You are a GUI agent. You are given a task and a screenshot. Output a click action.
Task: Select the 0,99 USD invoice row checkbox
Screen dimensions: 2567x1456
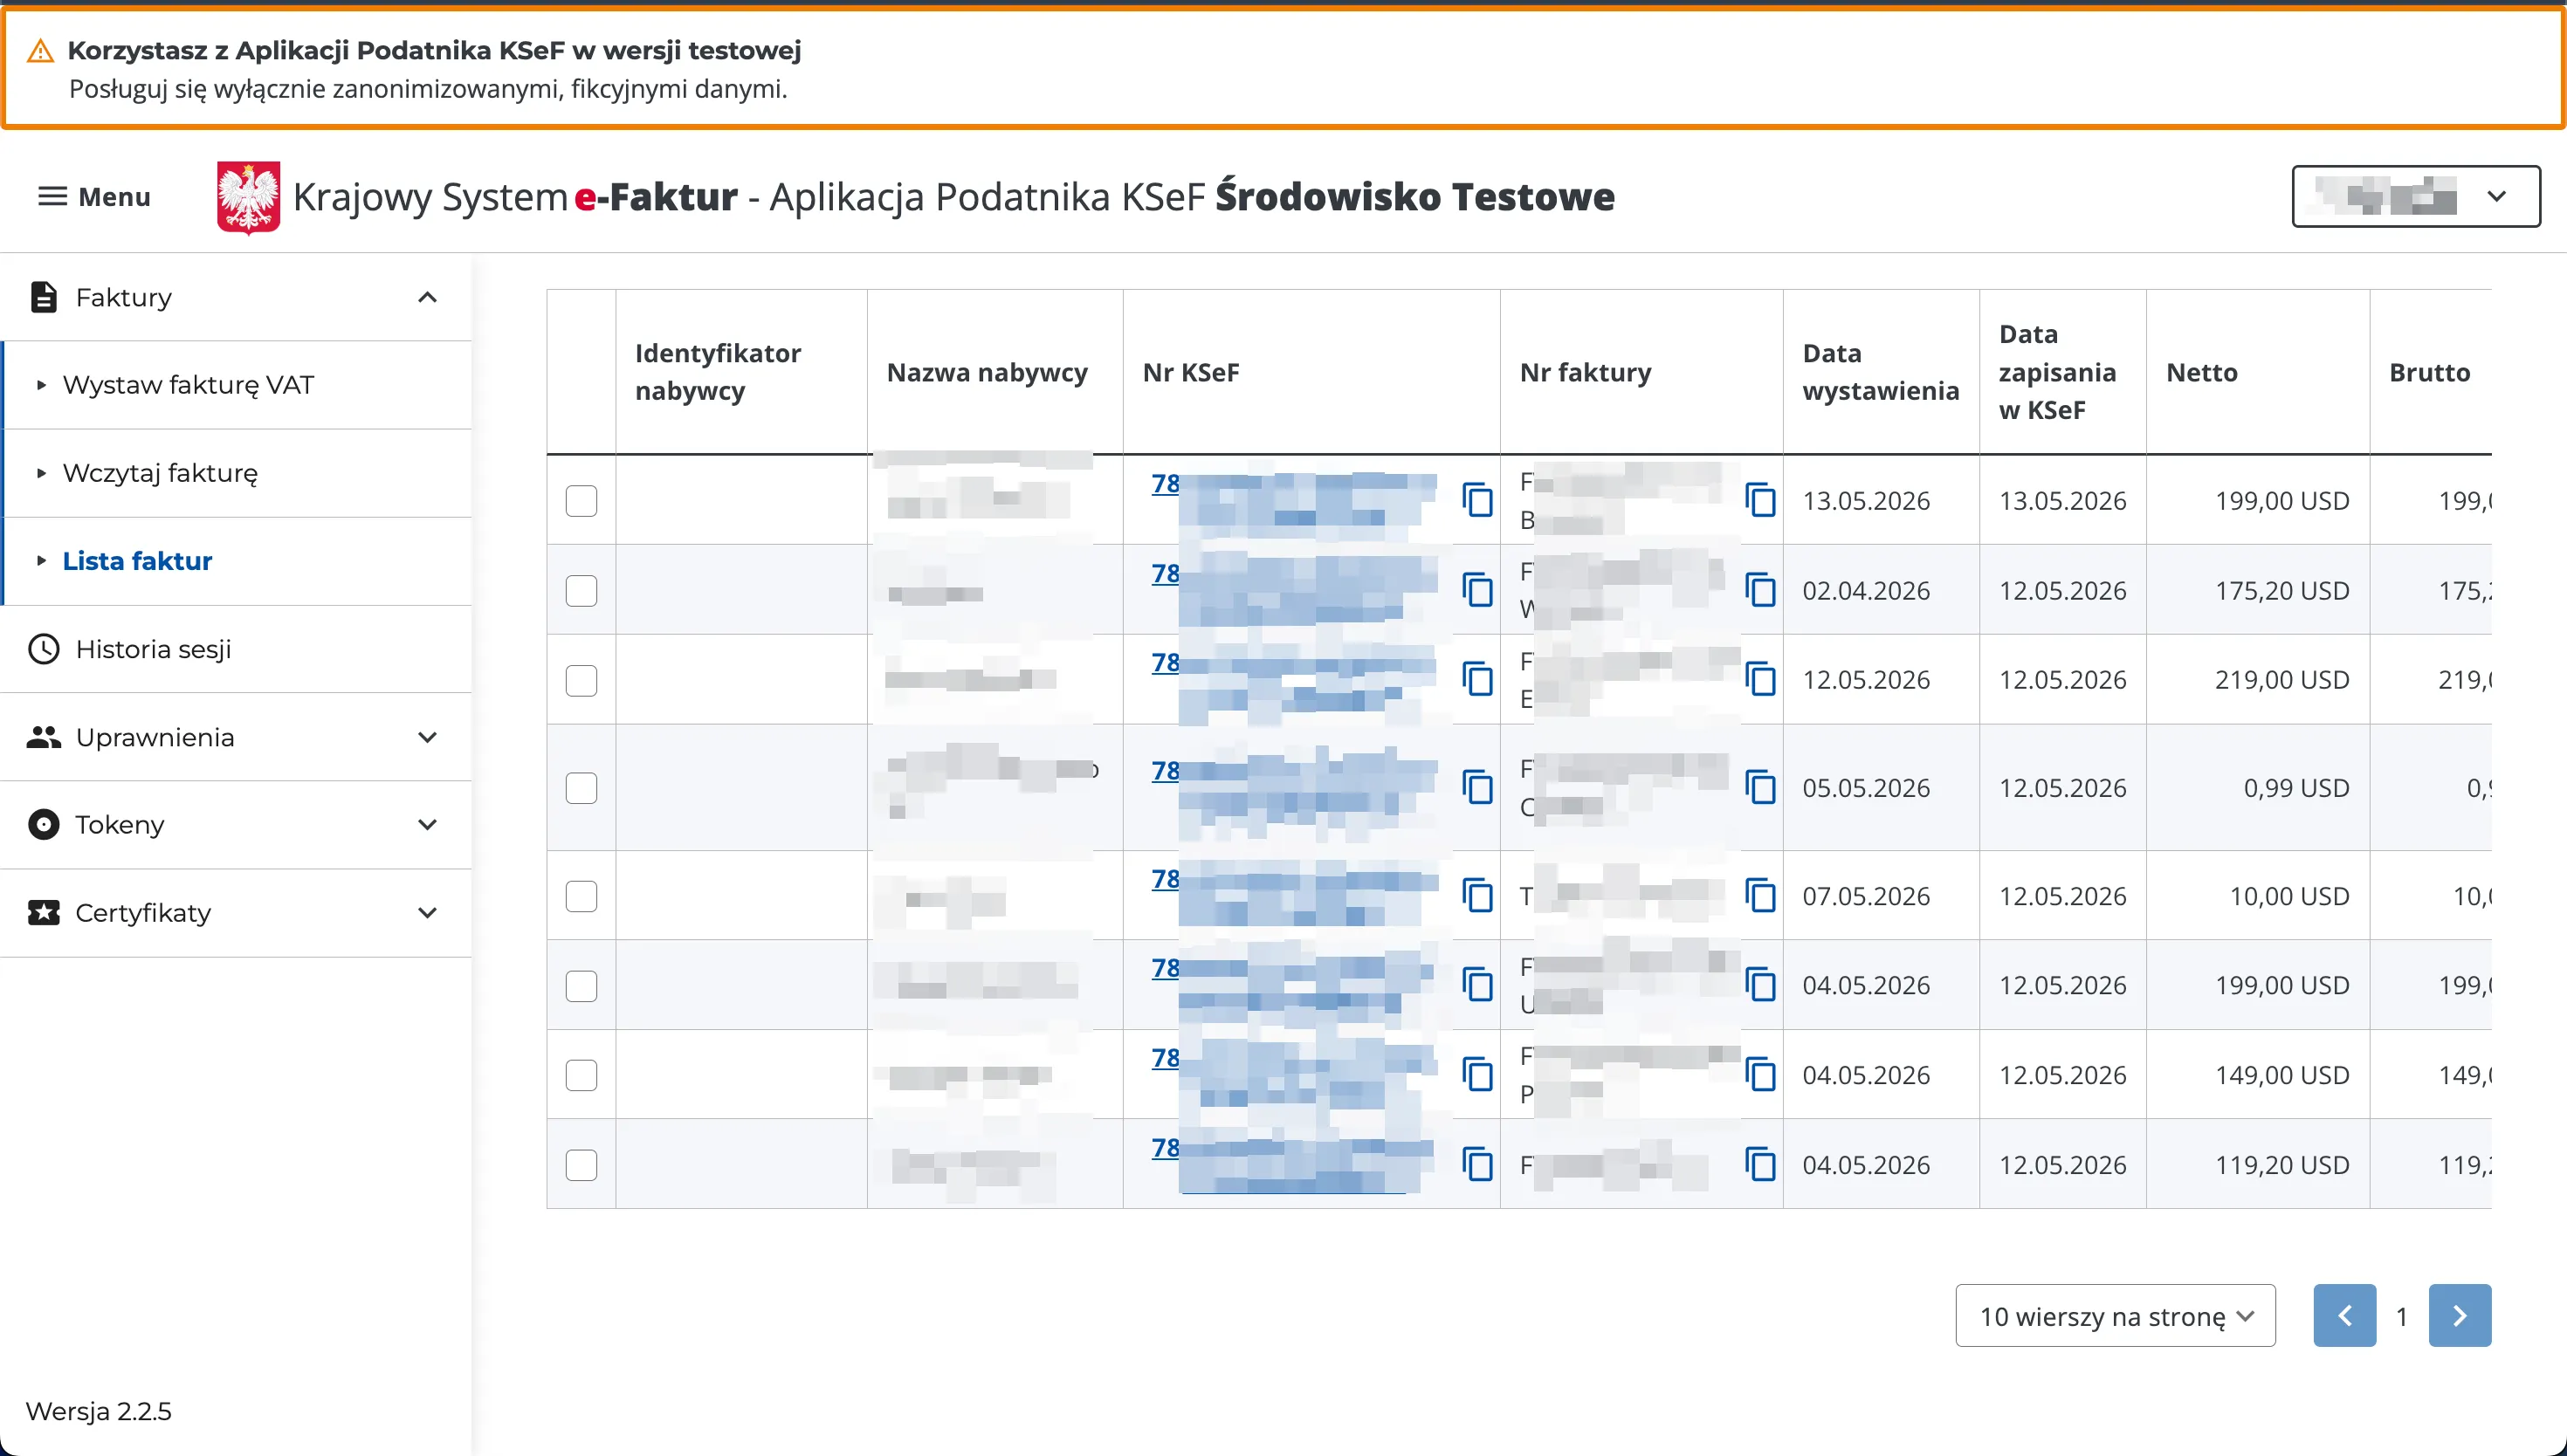point(581,788)
